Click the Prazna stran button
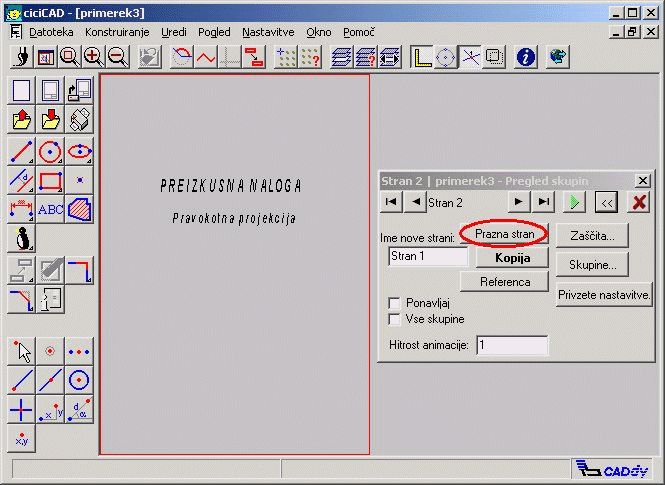Image resolution: width=665 pixels, height=485 pixels. coord(504,234)
